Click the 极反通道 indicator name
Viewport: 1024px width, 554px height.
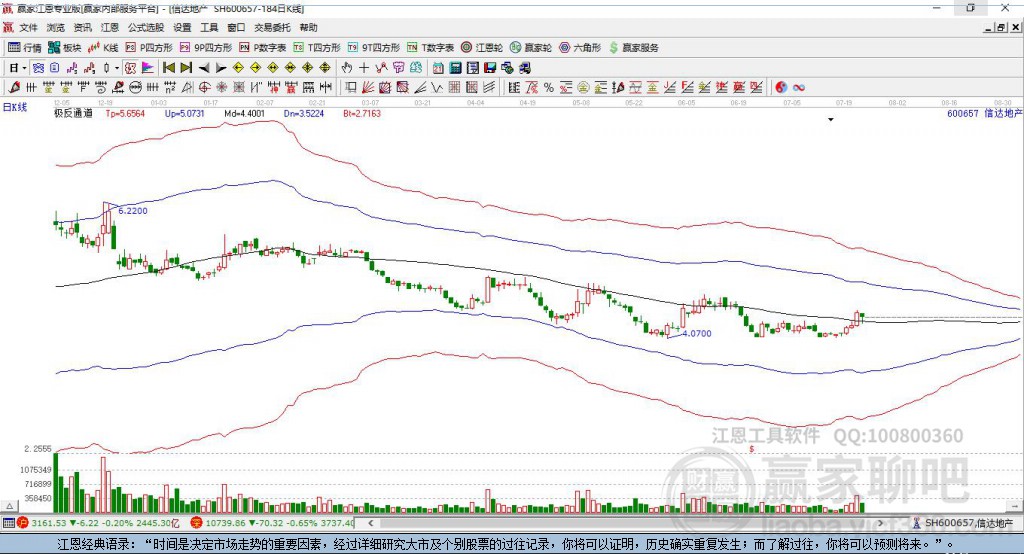73,113
